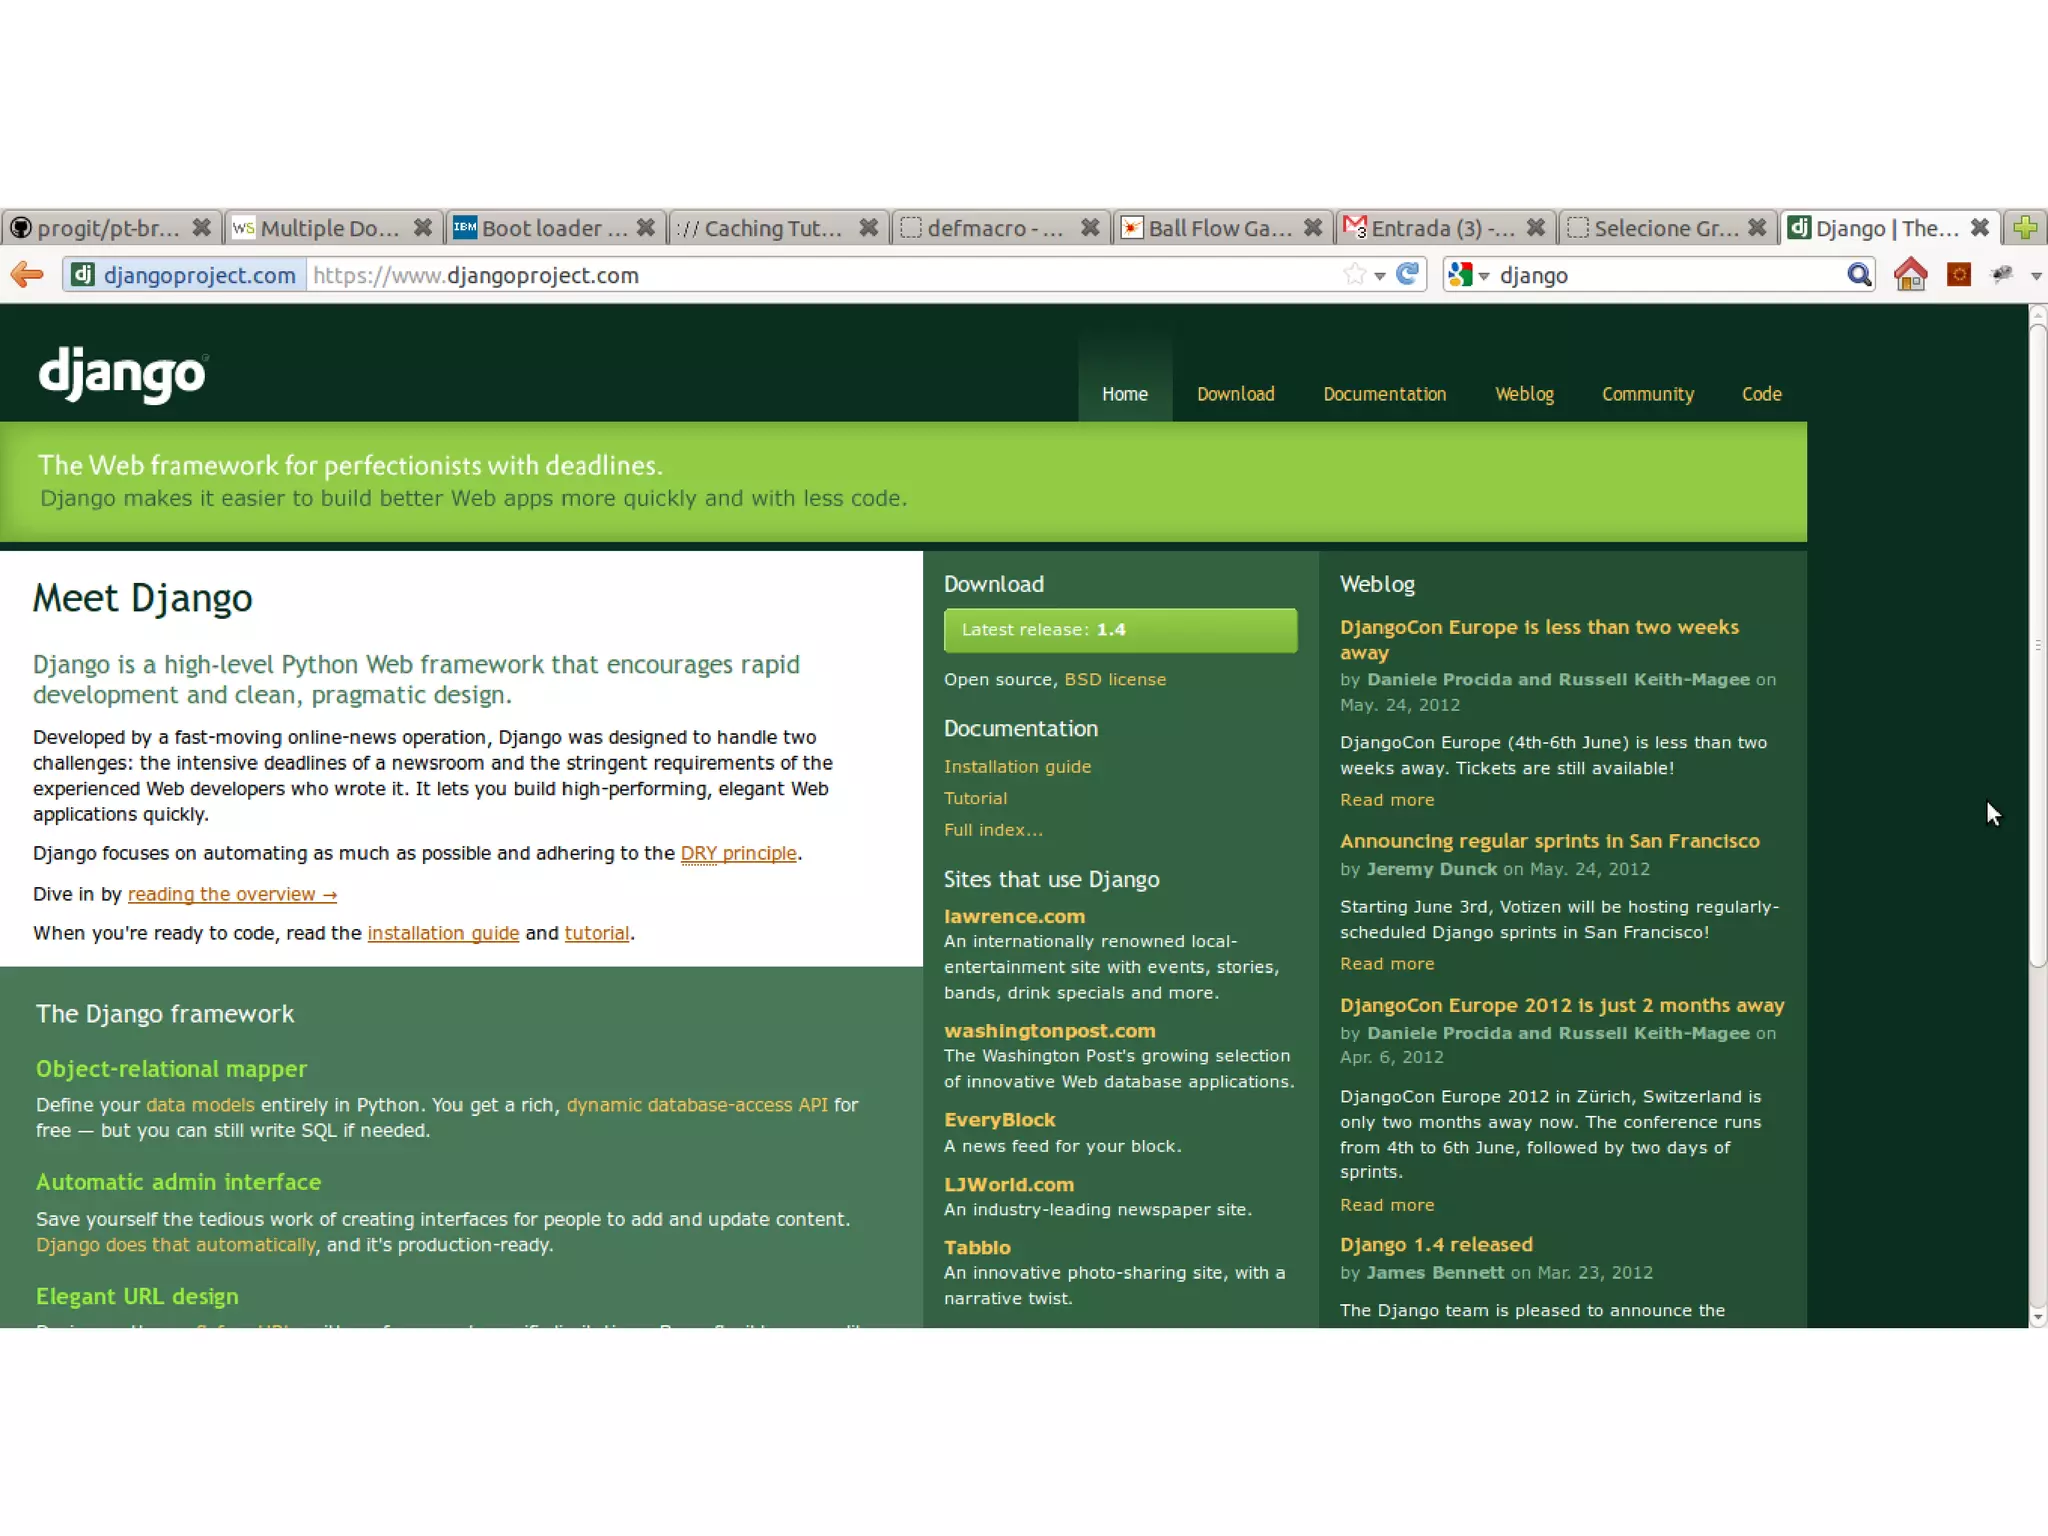This screenshot has height=1536, width=2048.
Task: Close the Ball Flow Ga... tab
Action: tap(1313, 228)
